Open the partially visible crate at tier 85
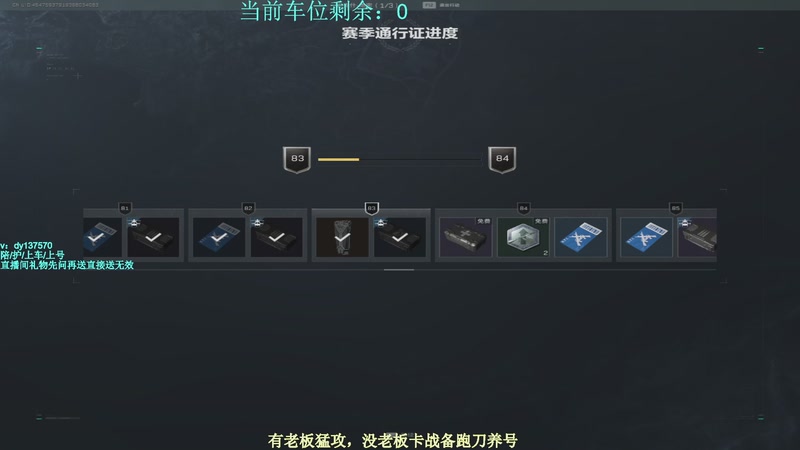This screenshot has height=450, width=800. coord(697,237)
